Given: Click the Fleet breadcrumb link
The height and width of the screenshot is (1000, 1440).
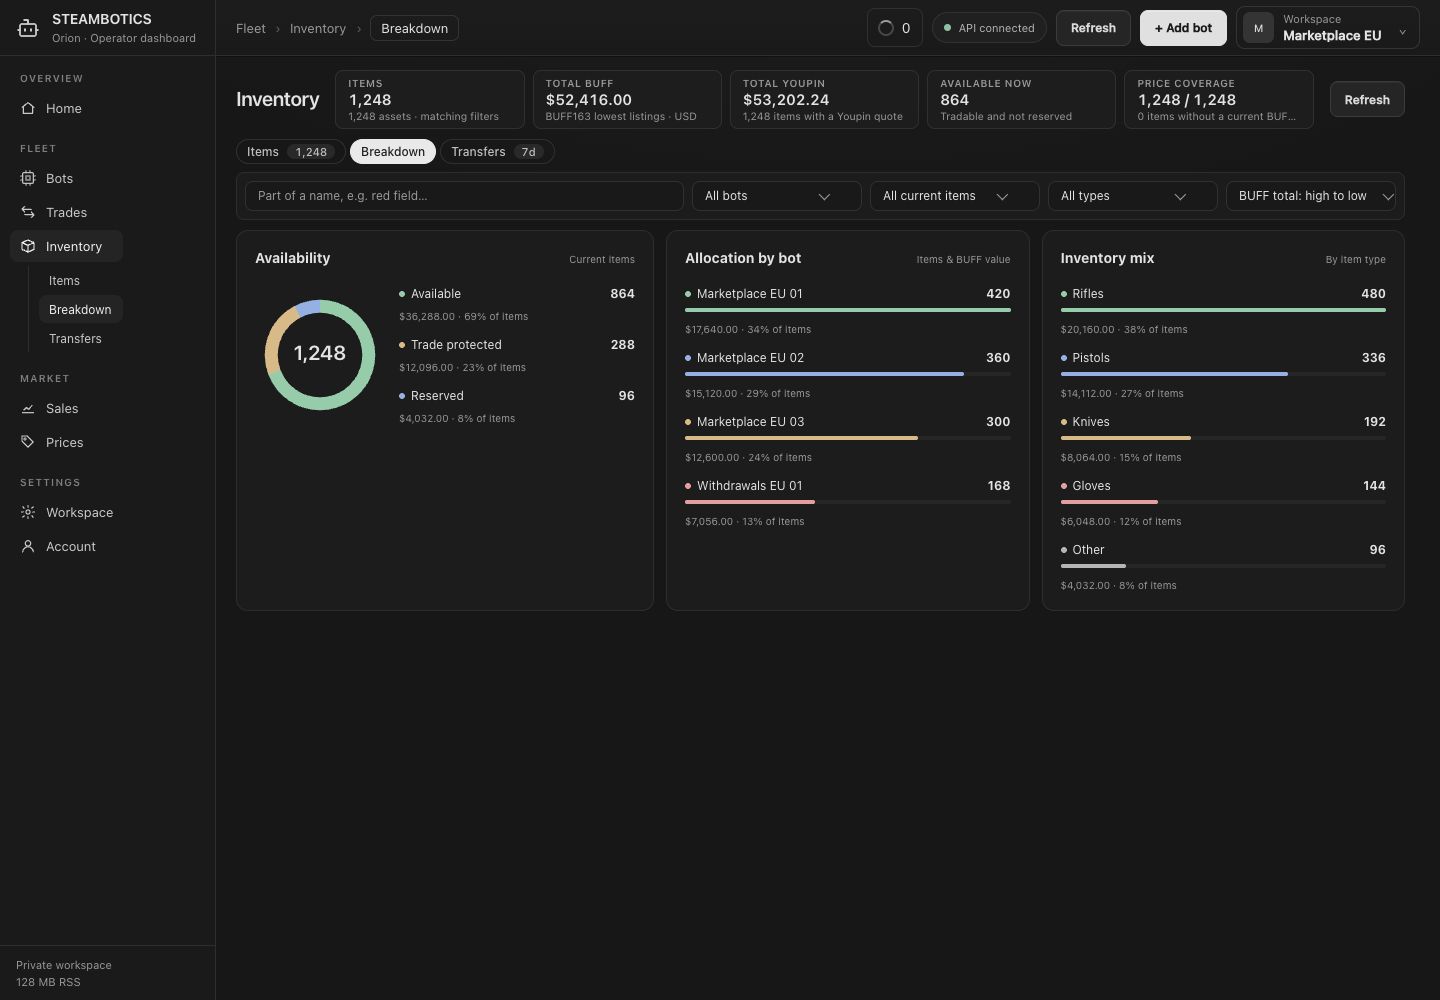Looking at the screenshot, I should pos(251,28).
